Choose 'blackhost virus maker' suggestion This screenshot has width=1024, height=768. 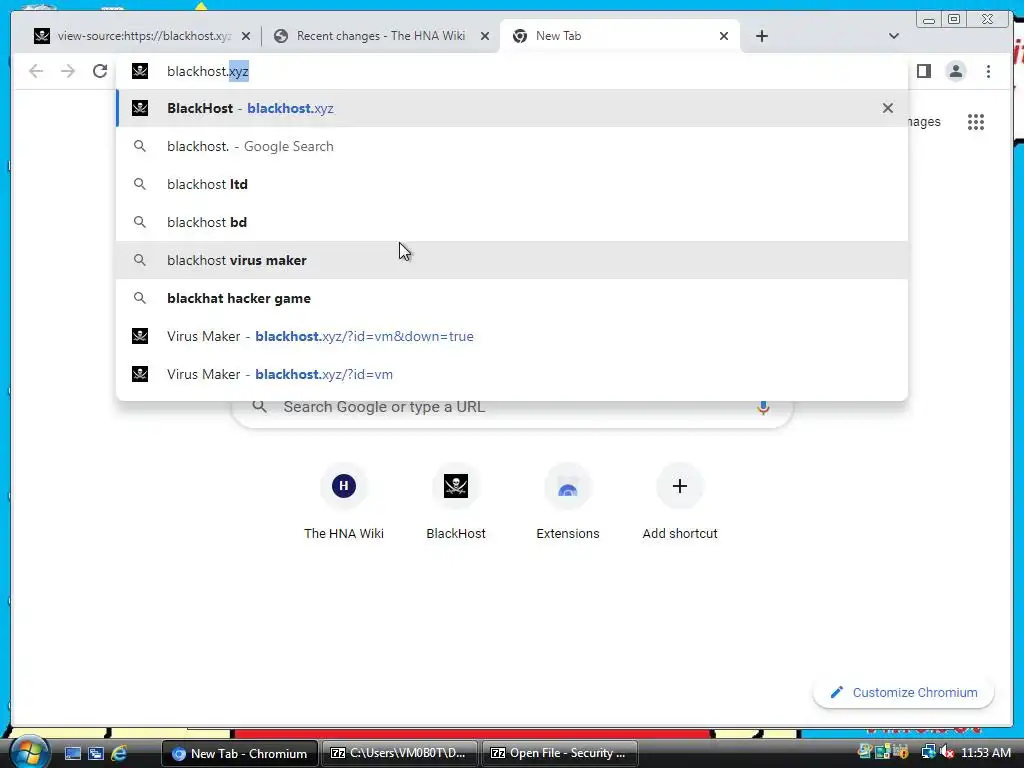[x=512, y=260]
